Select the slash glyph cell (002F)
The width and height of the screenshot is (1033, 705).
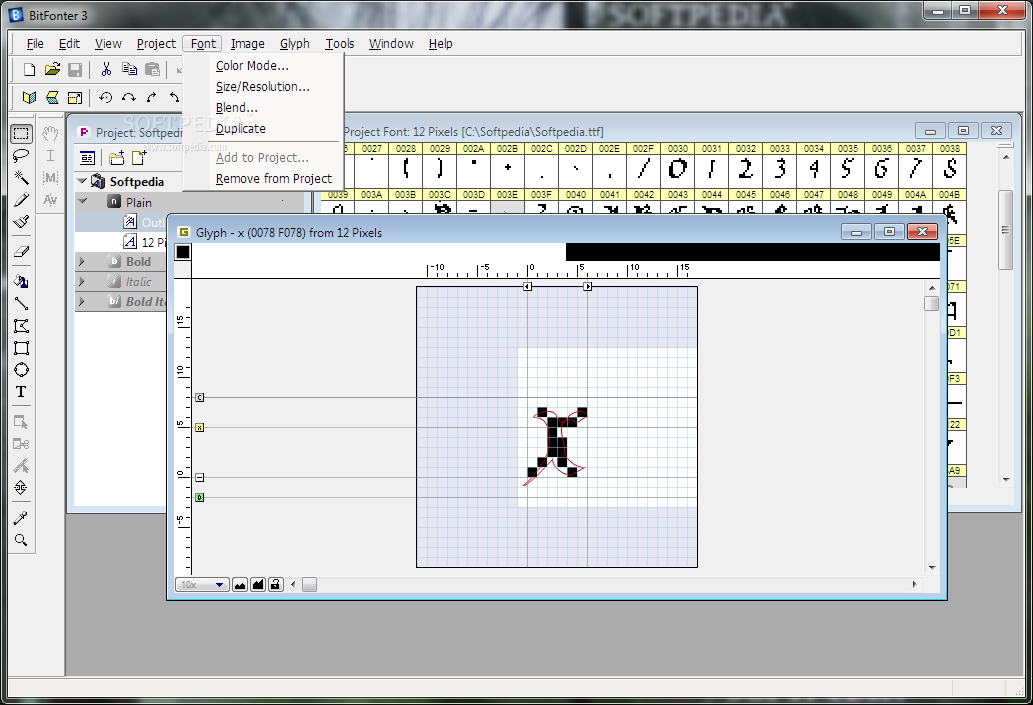point(644,166)
